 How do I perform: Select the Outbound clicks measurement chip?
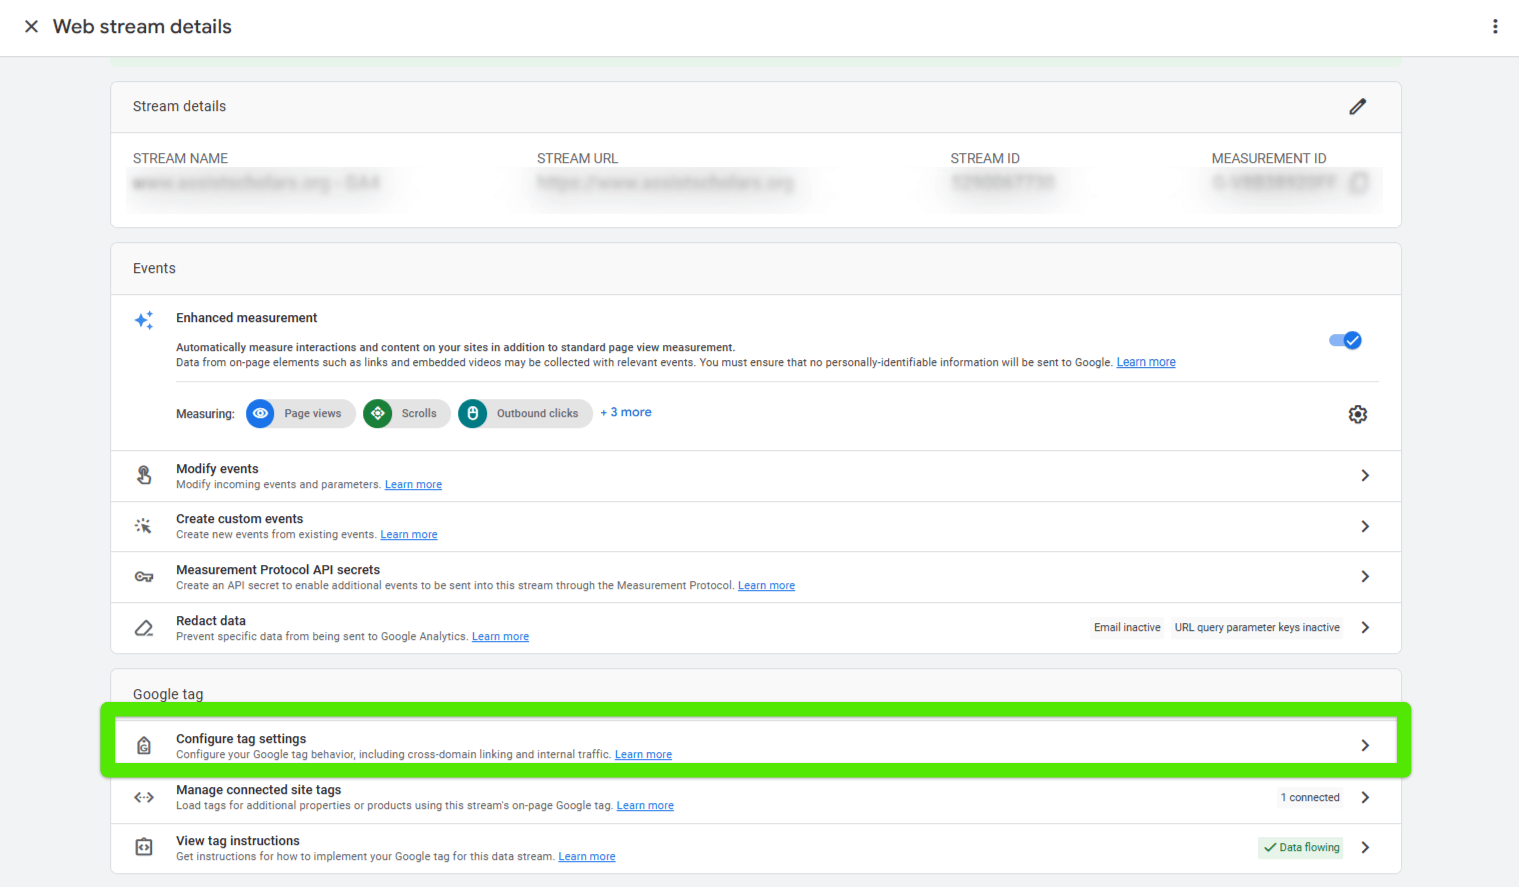tap(525, 414)
